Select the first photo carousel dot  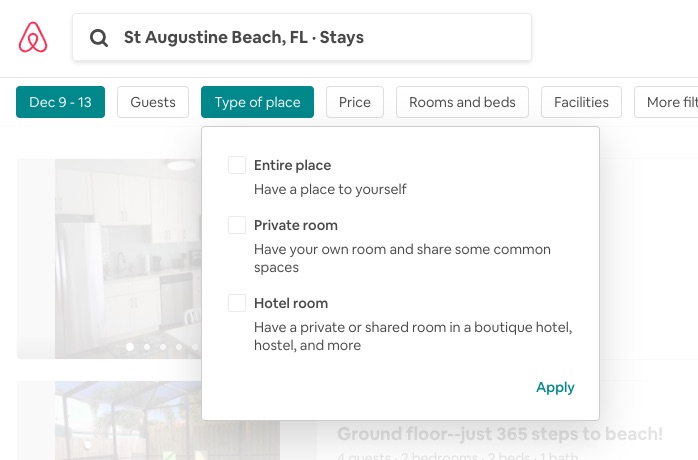(x=130, y=346)
